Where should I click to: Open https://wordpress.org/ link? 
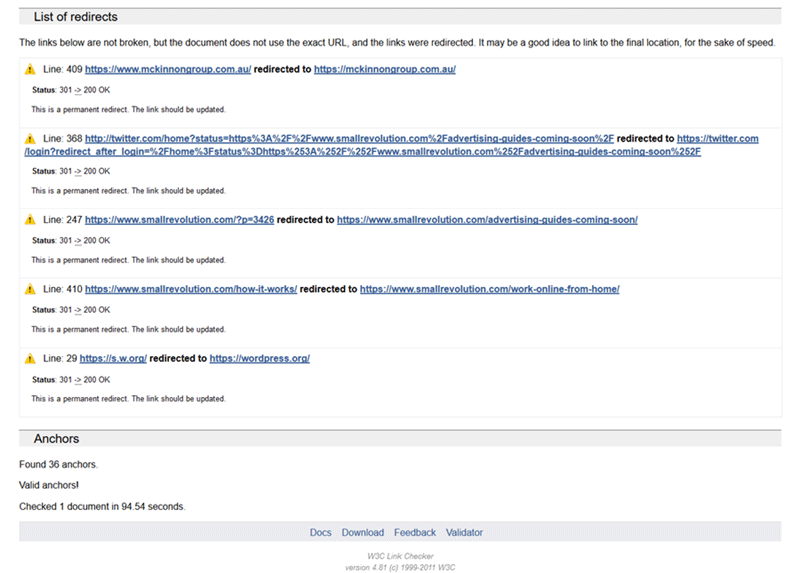(x=260, y=359)
